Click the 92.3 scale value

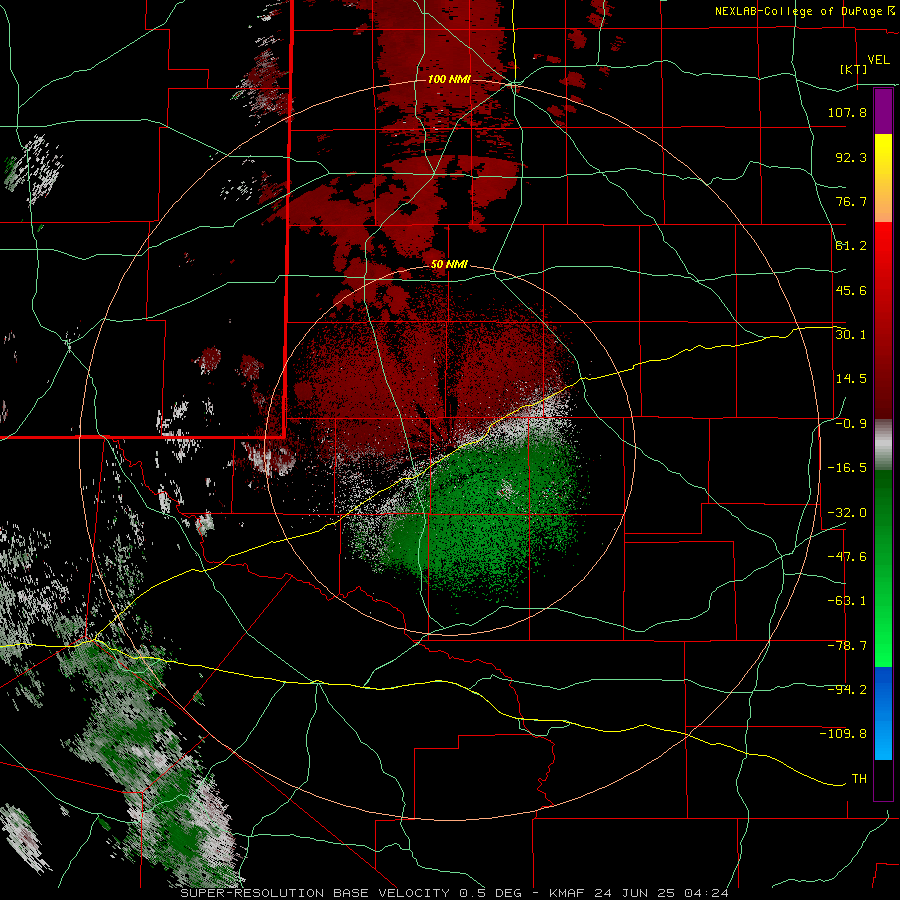point(851,157)
